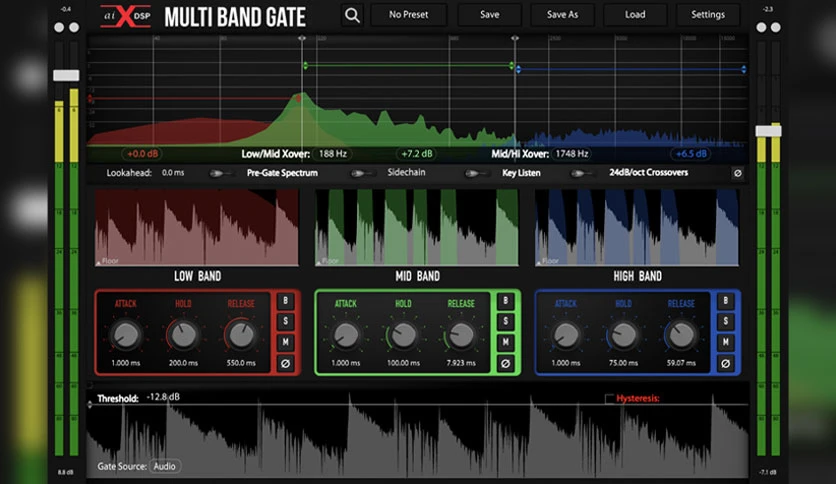Click the output gain fader handle
836x484 pixels.
pyautogui.click(x=768, y=131)
